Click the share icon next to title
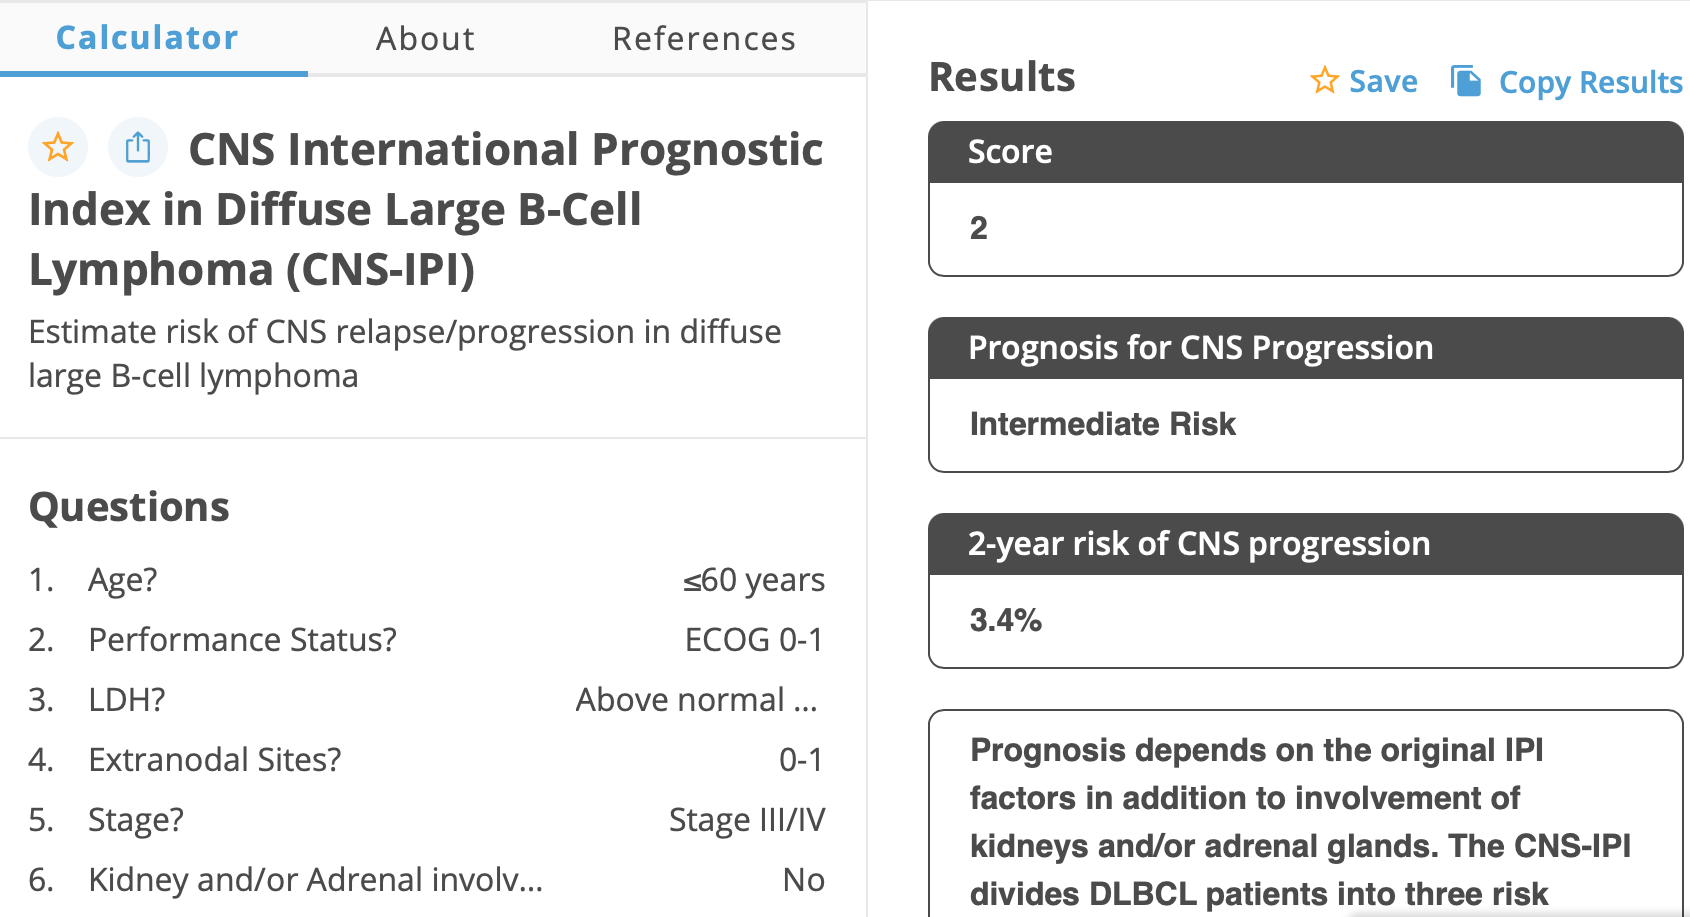 [x=138, y=148]
